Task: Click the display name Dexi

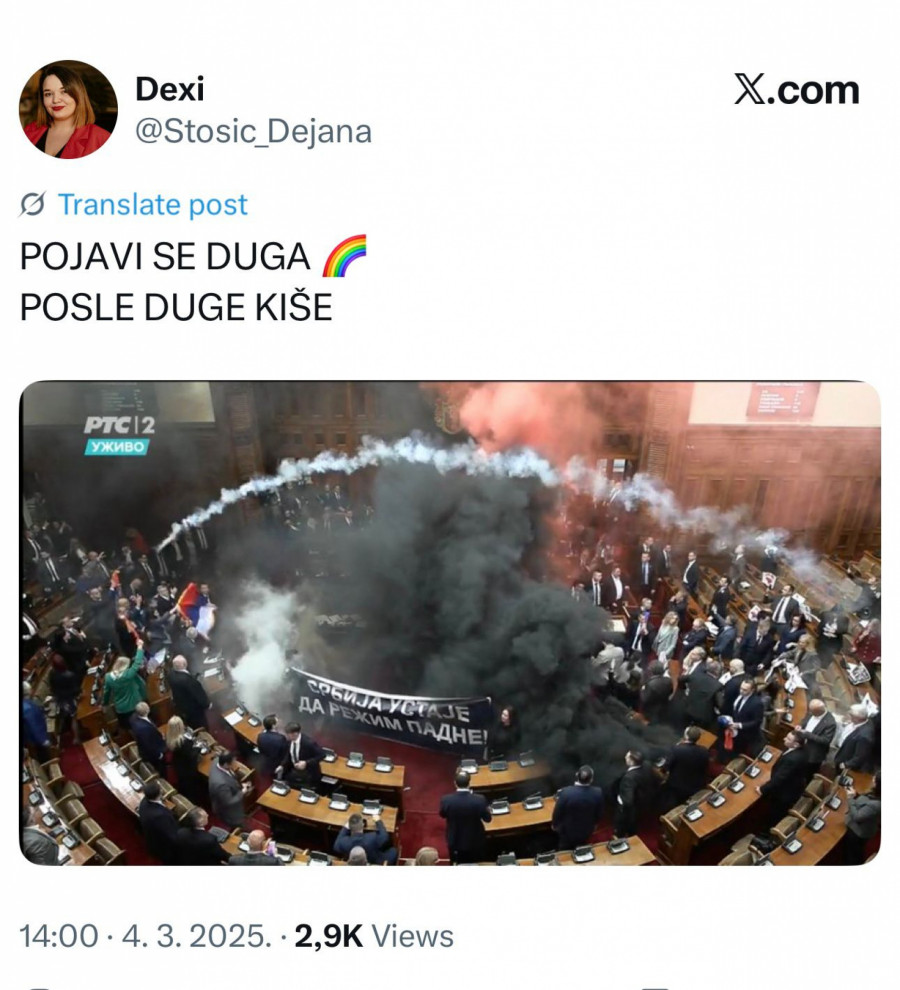Action: 170,89
